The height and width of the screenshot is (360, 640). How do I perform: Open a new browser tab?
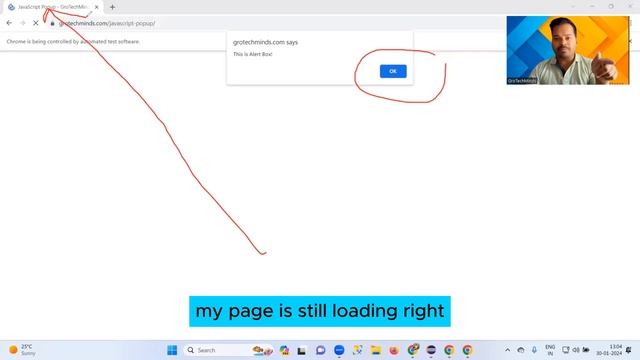(112, 7)
